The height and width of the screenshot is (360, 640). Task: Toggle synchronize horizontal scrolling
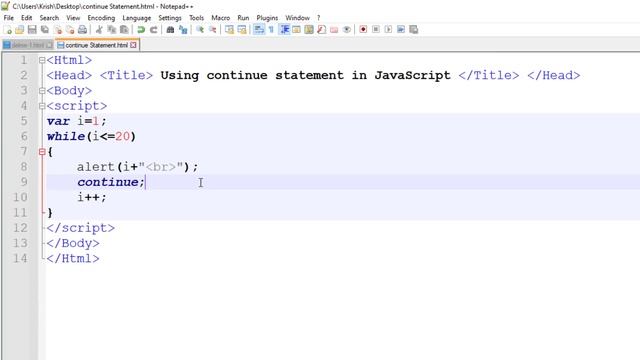tap(242, 30)
